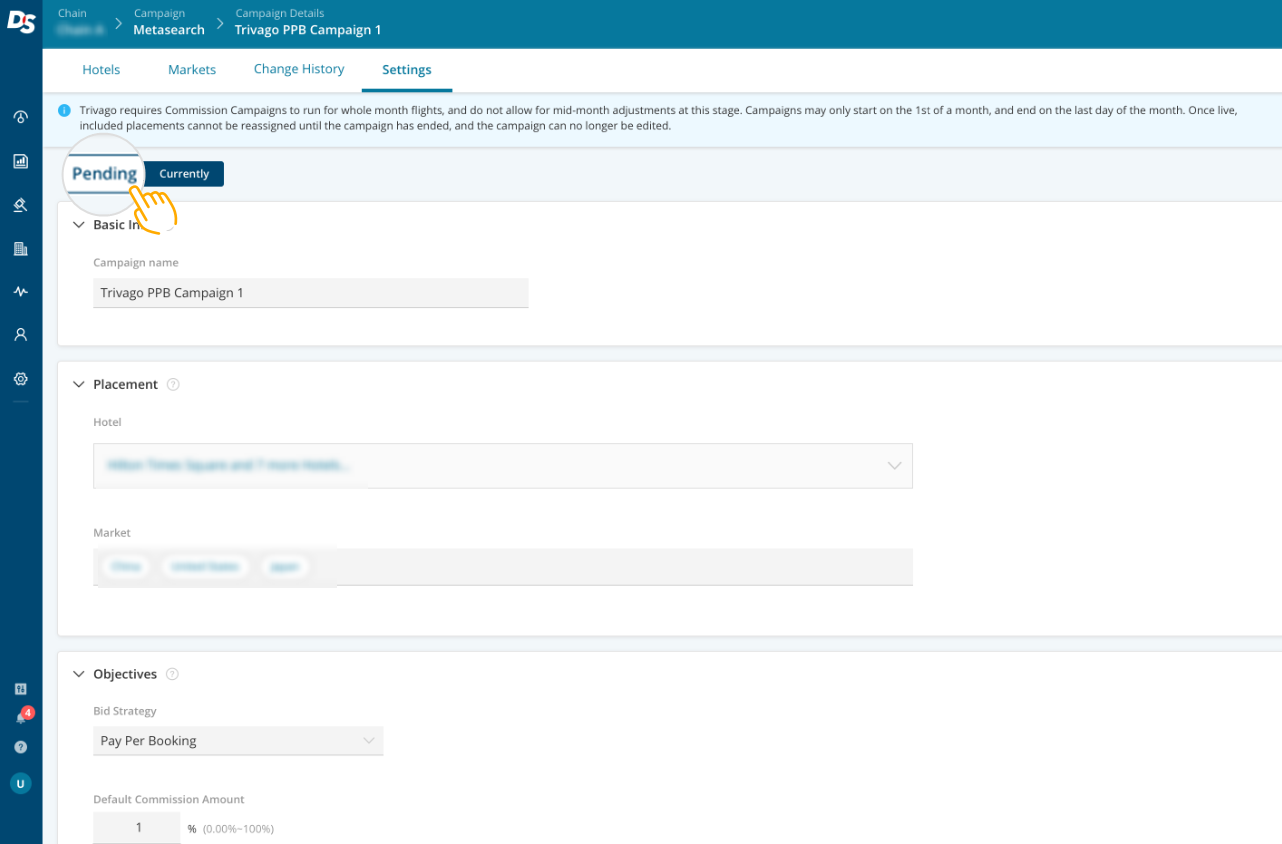Click the blue info icon in the banner
The height and width of the screenshot is (844, 1282).
pos(64,110)
